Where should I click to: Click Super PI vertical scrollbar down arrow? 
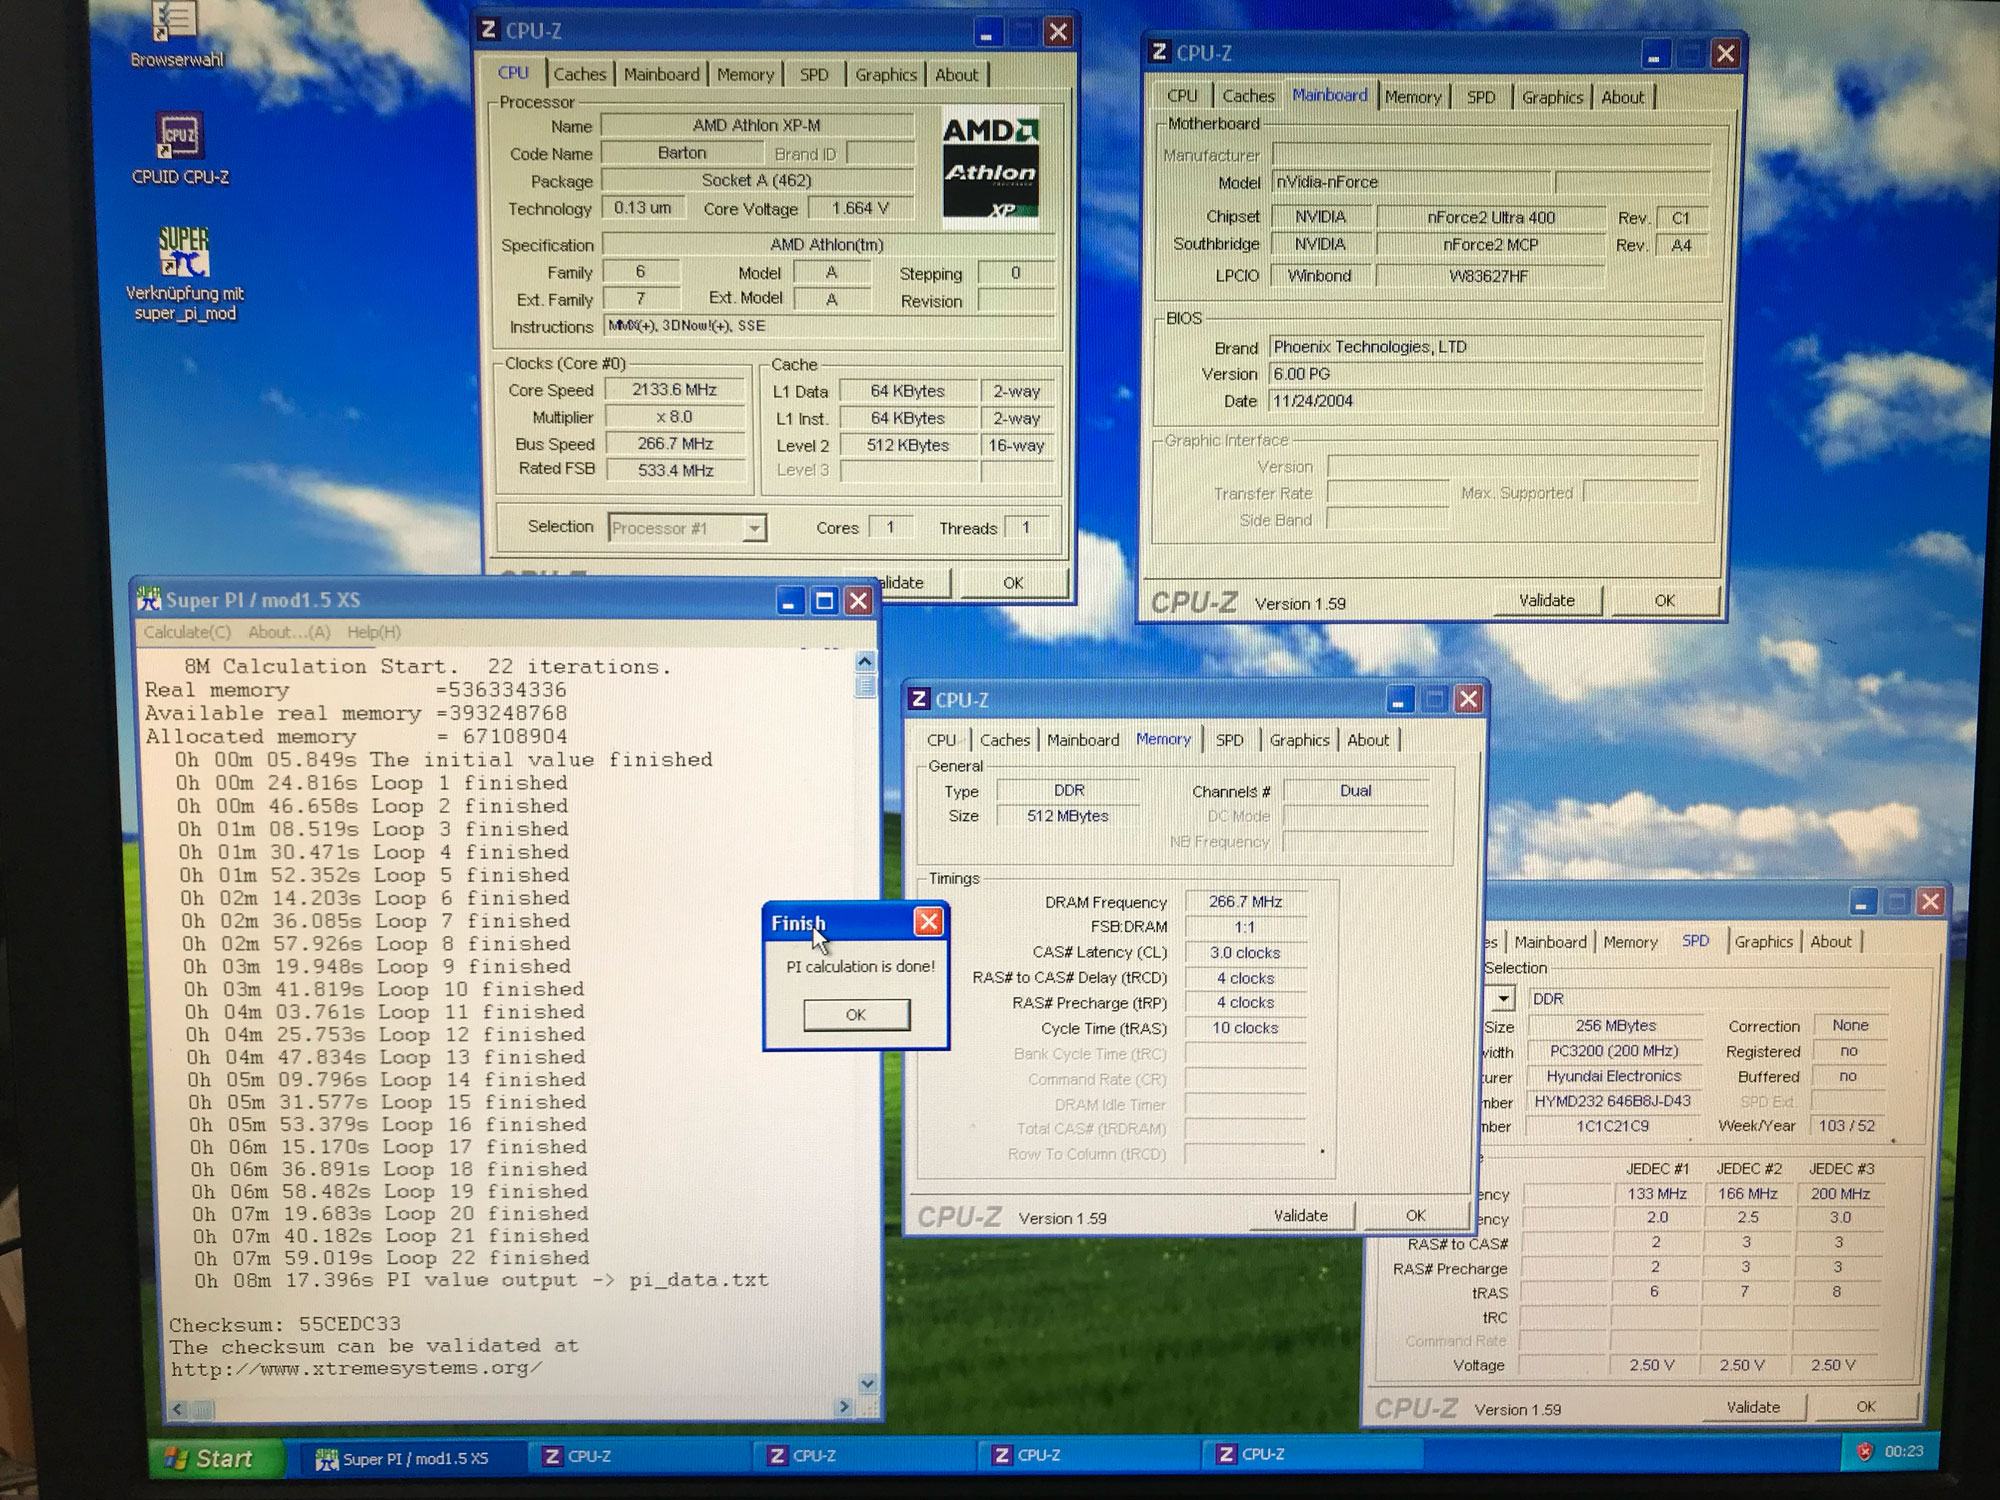coord(867,1384)
